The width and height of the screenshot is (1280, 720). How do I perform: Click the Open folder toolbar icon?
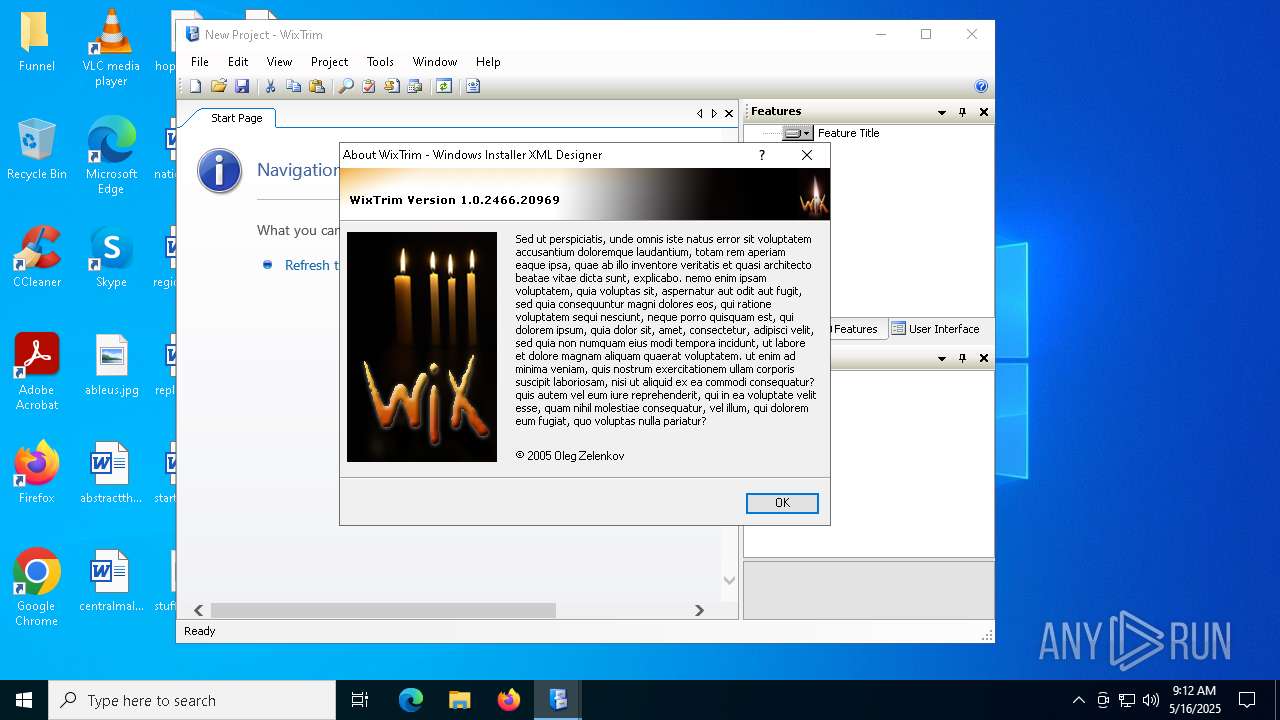219,87
